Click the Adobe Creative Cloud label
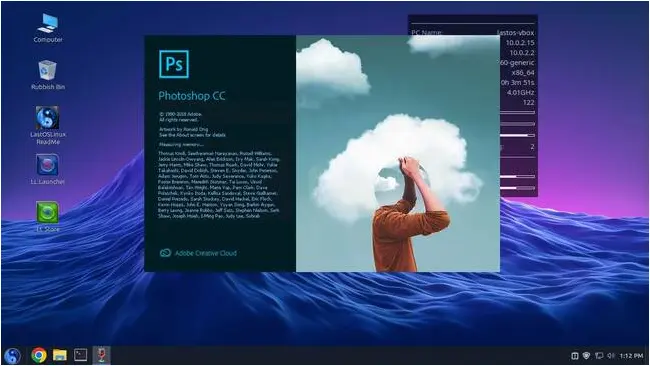The width and height of the screenshot is (650, 366). click(x=206, y=253)
